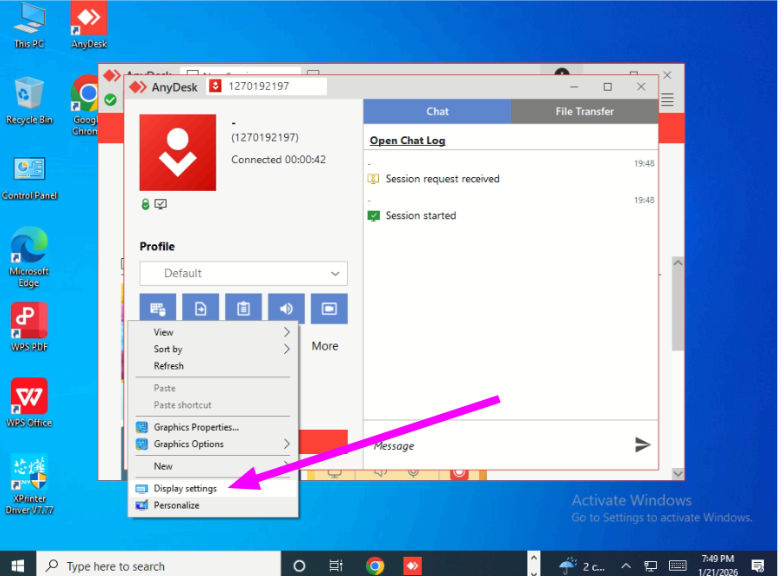Click network icon in system tray
Screen dimensions: 781x576
[x=651, y=566]
